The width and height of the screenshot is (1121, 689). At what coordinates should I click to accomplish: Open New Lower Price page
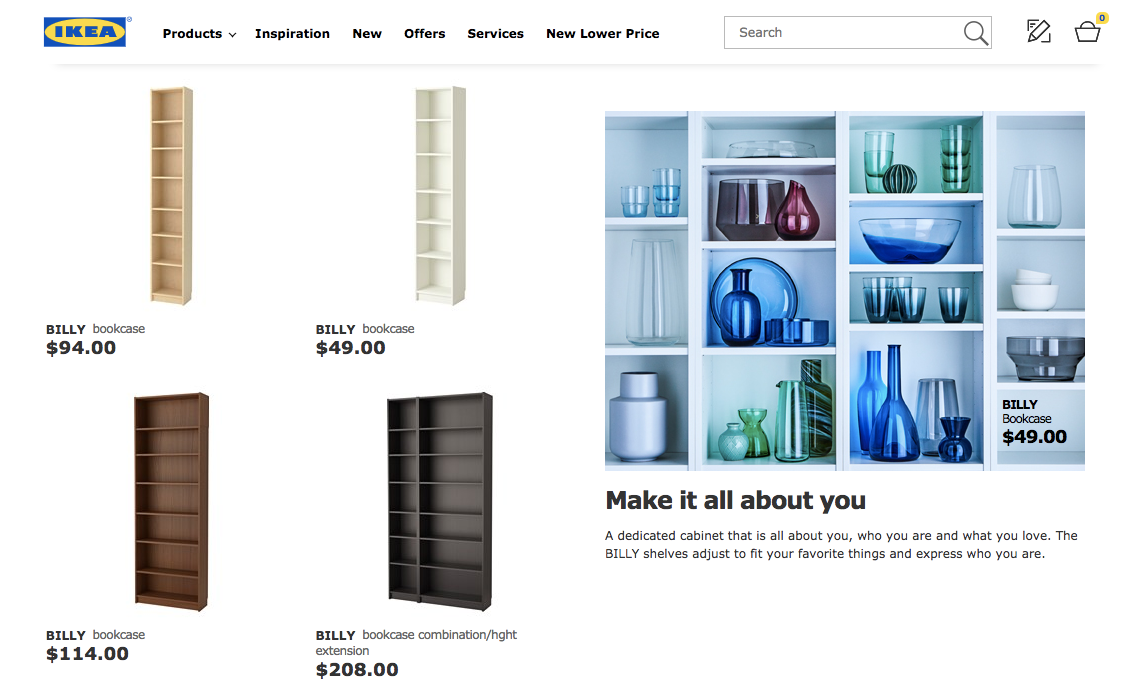tap(603, 34)
